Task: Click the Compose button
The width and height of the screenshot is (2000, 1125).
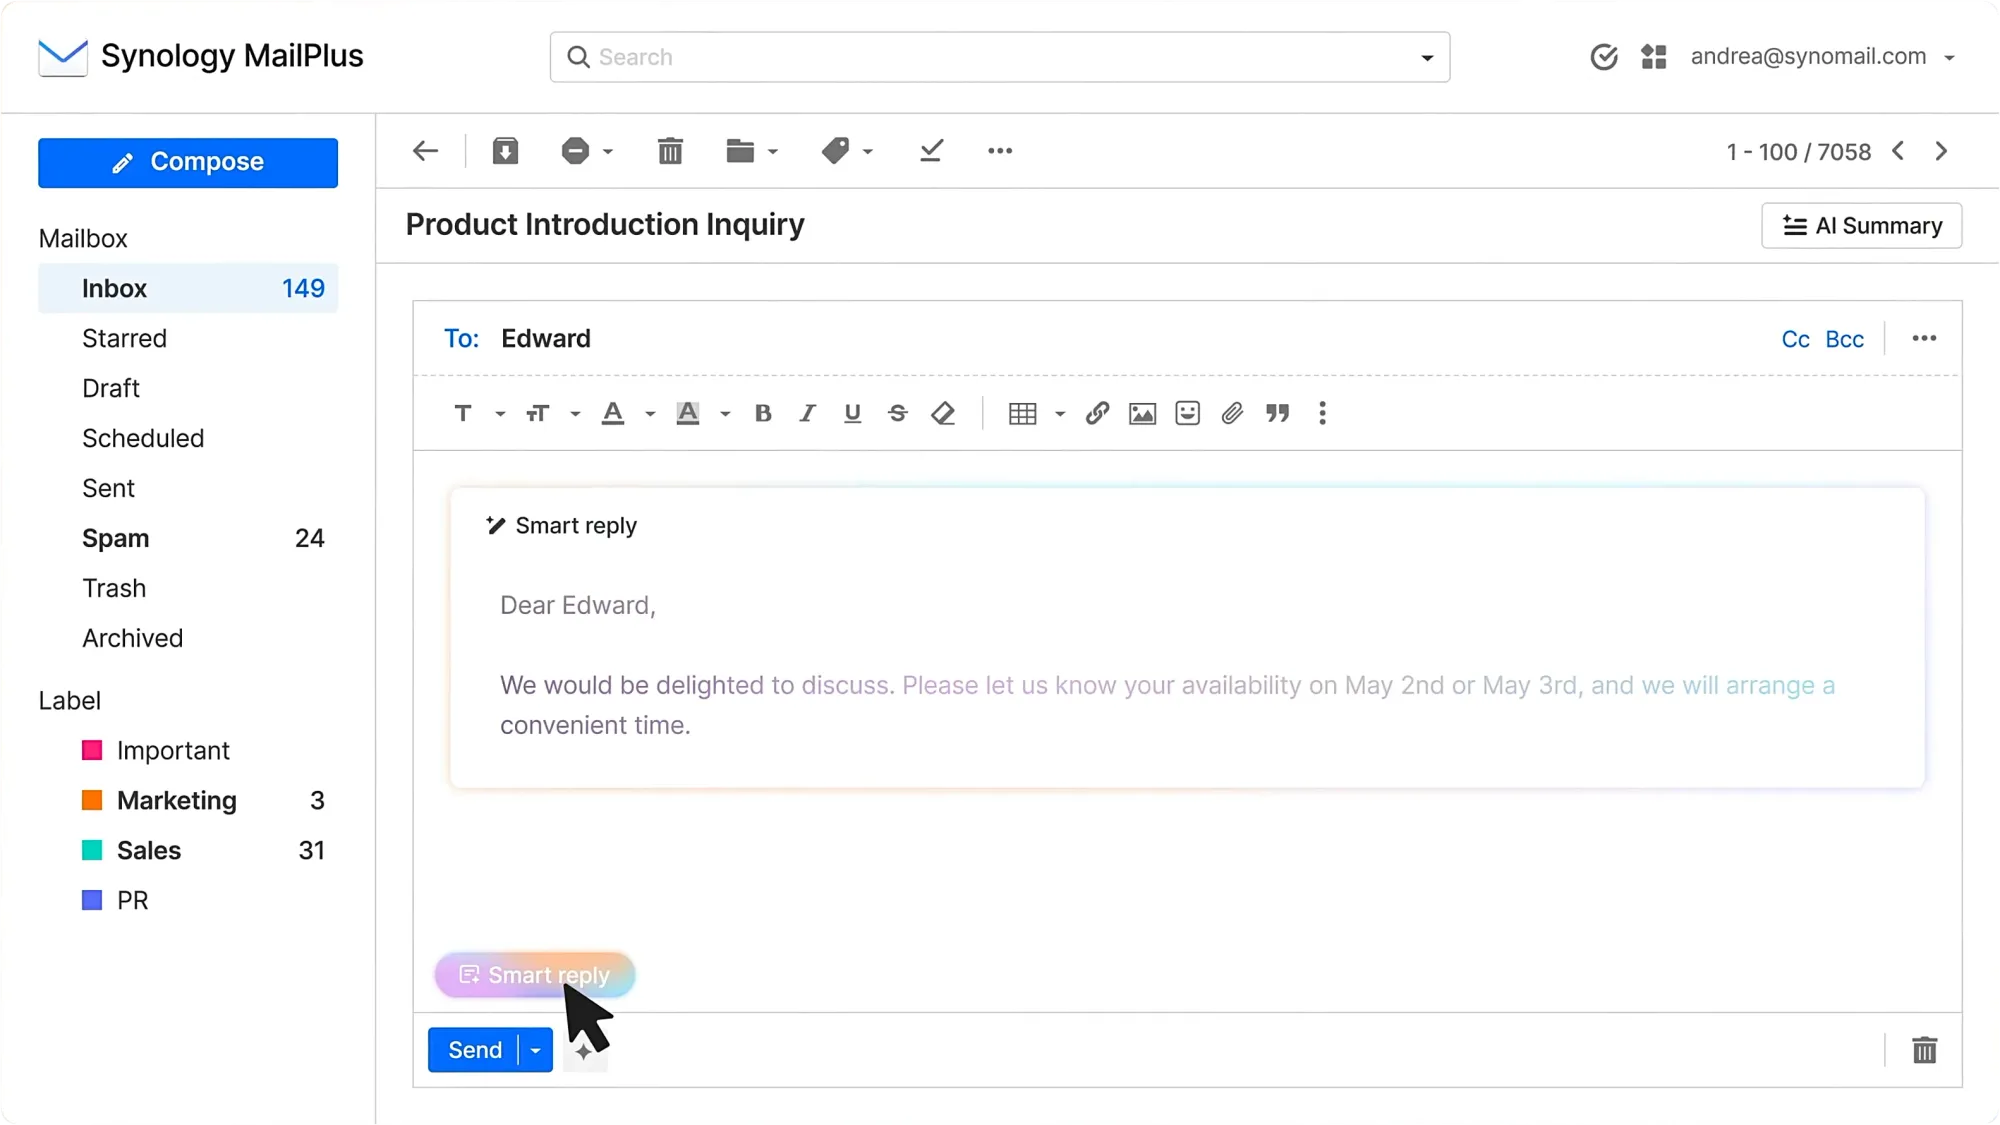Action: (188, 162)
